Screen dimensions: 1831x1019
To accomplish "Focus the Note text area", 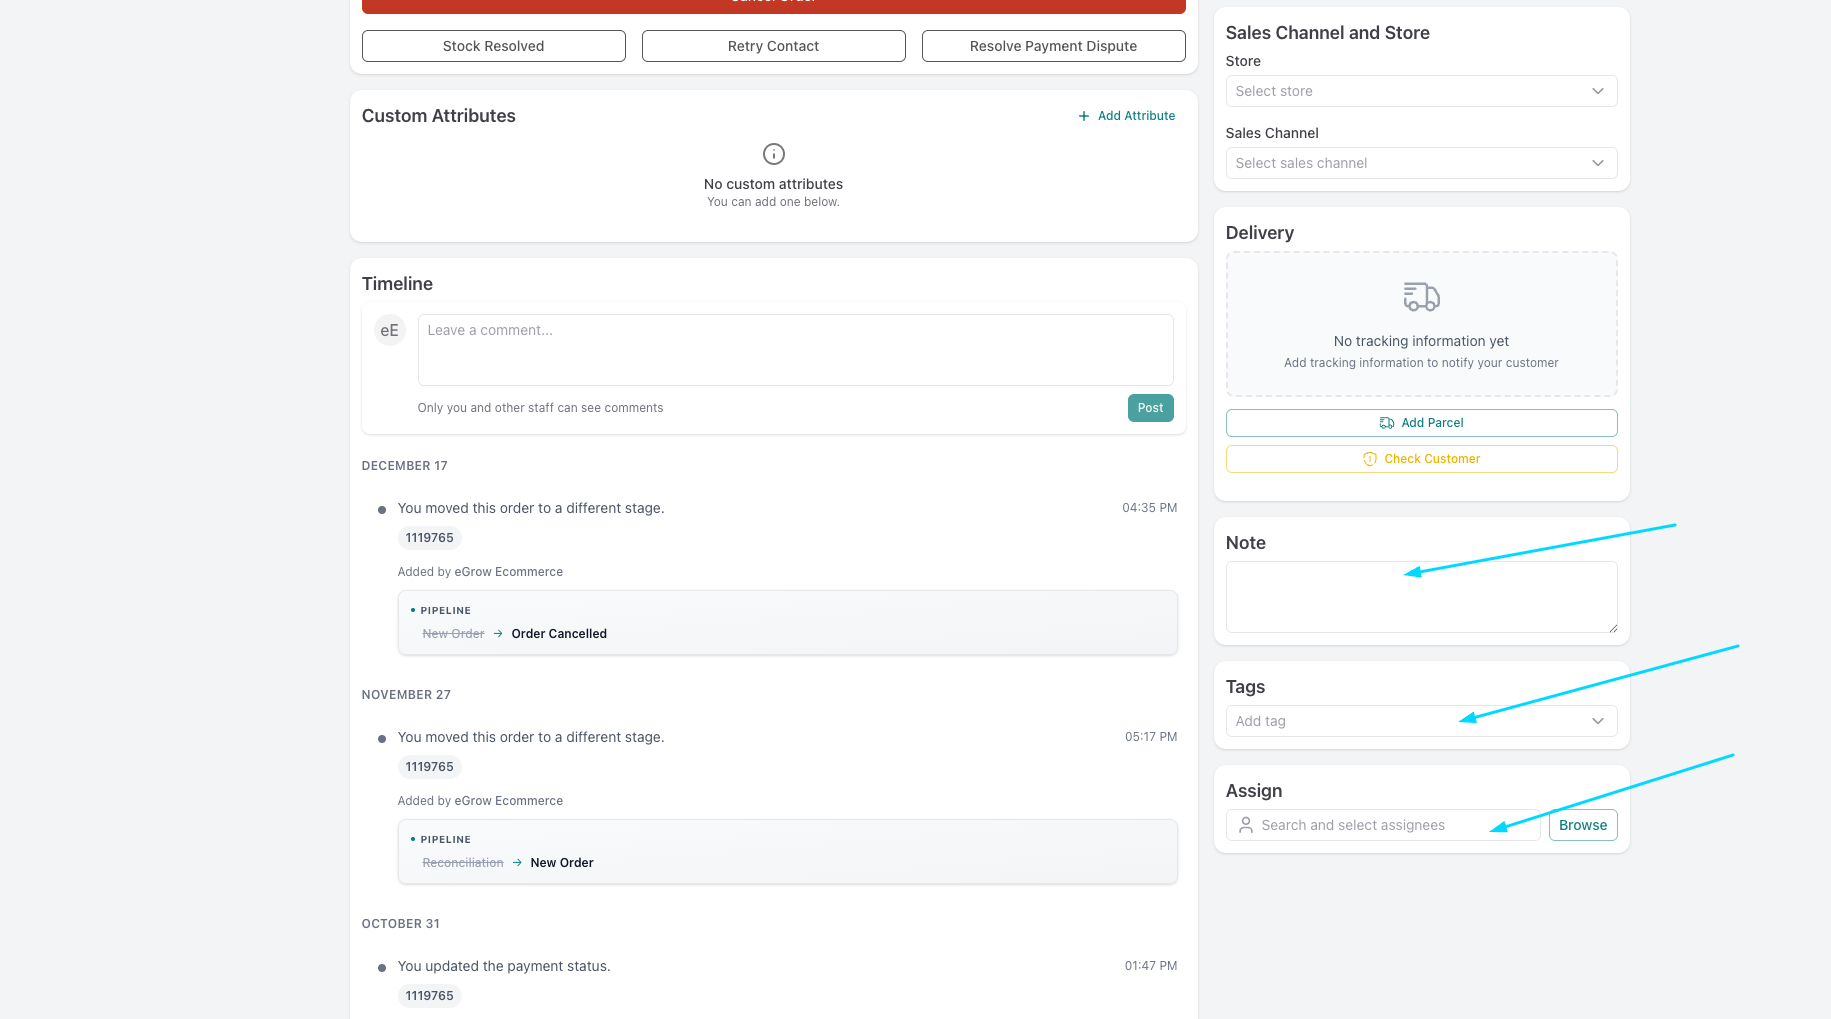I will pos(1421,597).
